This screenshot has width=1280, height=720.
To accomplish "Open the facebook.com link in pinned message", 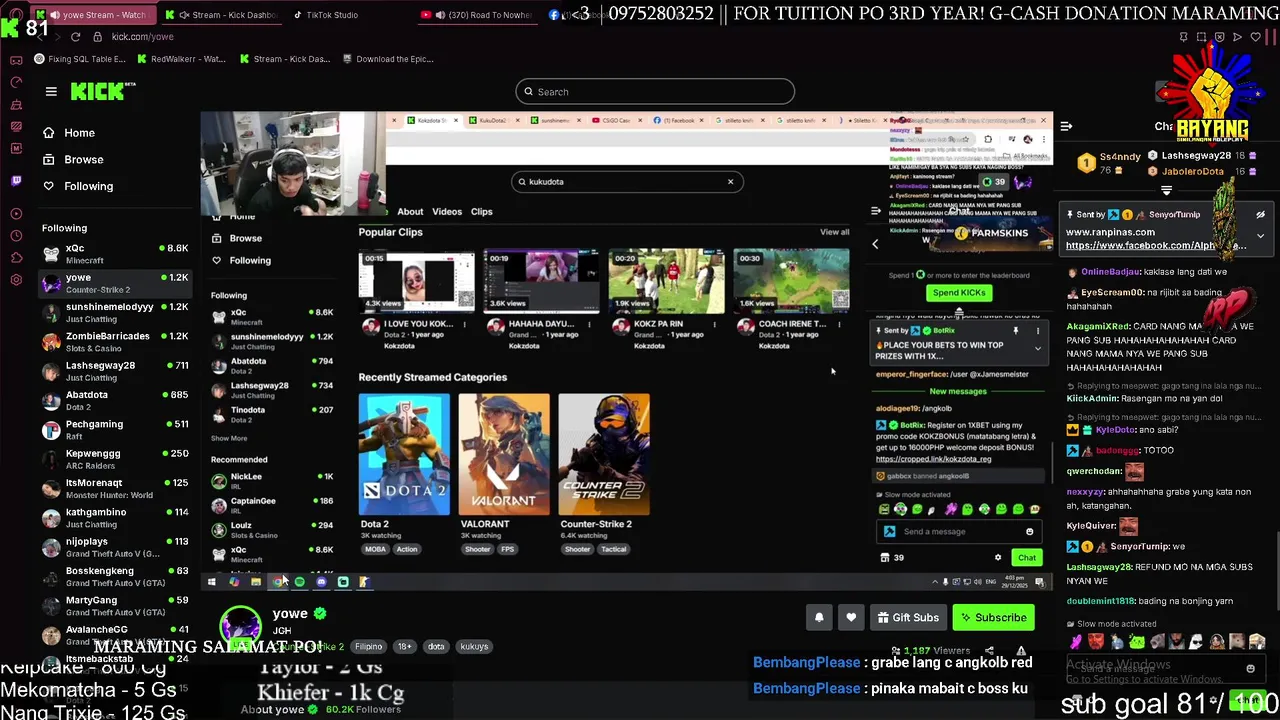I will coord(1155,245).
